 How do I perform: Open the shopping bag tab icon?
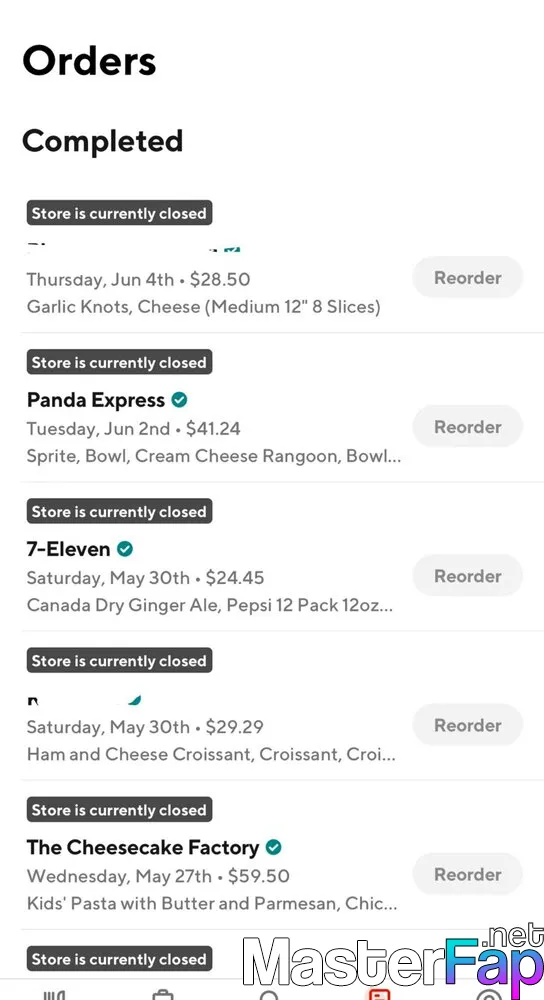click(163, 995)
